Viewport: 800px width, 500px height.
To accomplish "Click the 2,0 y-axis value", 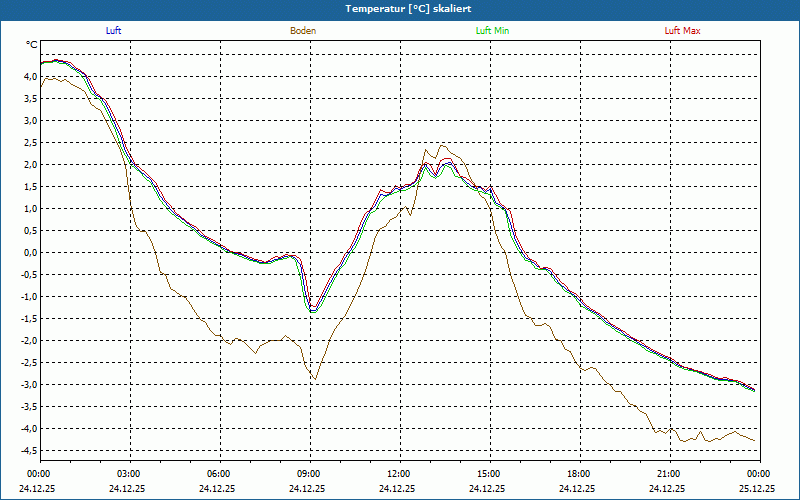I will (x=29, y=164).
